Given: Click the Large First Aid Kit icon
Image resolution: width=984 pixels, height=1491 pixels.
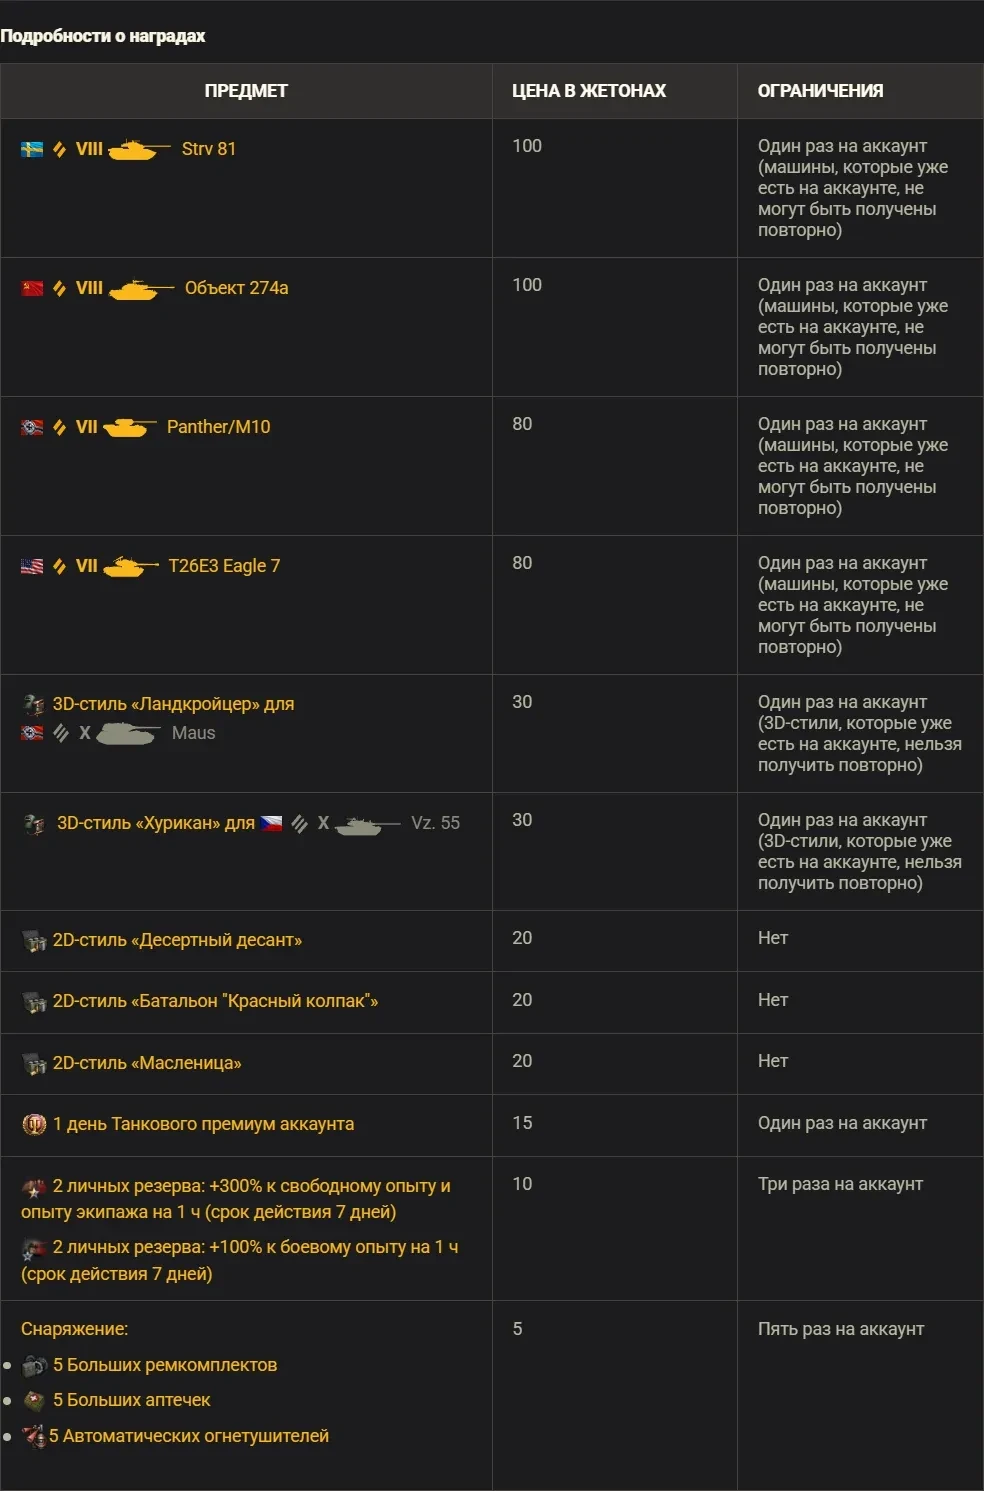Looking at the screenshot, I should (35, 1400).
